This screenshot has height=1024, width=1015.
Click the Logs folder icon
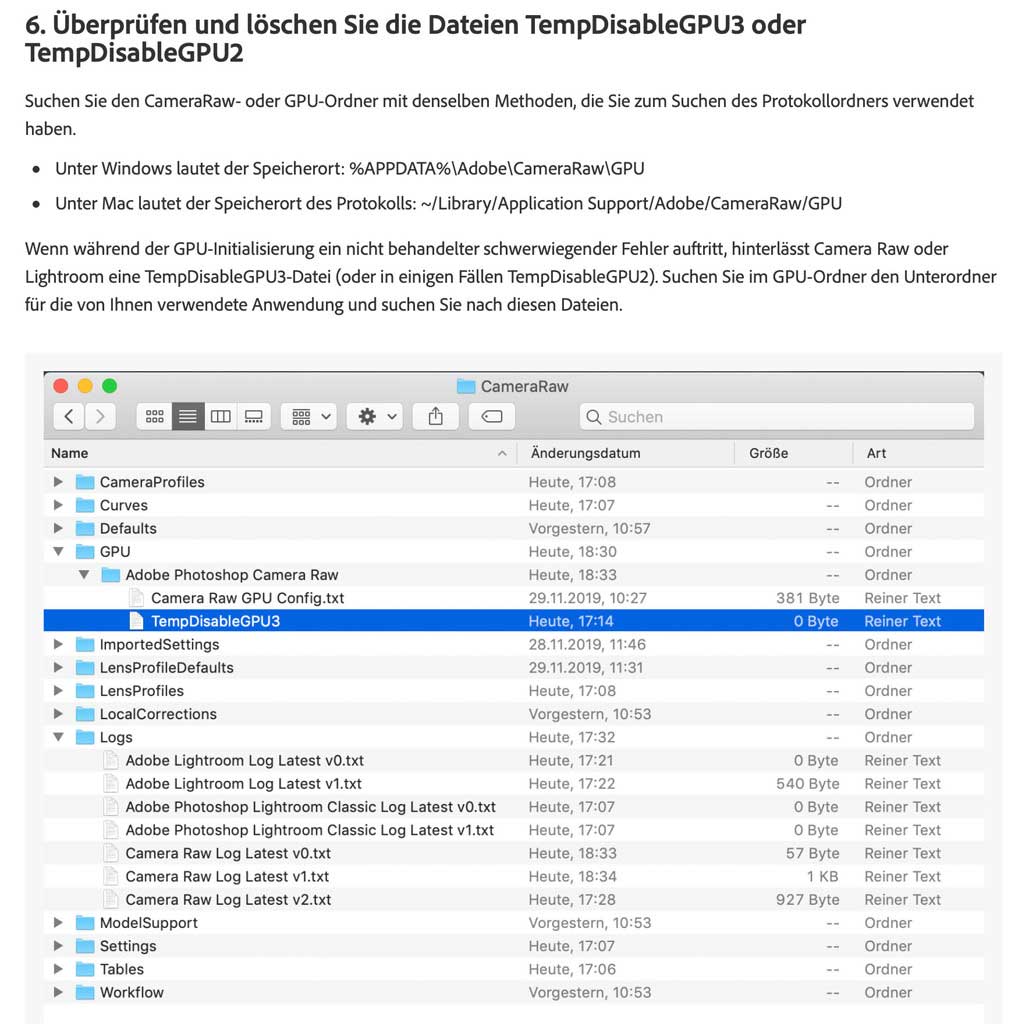click(85, 737)
